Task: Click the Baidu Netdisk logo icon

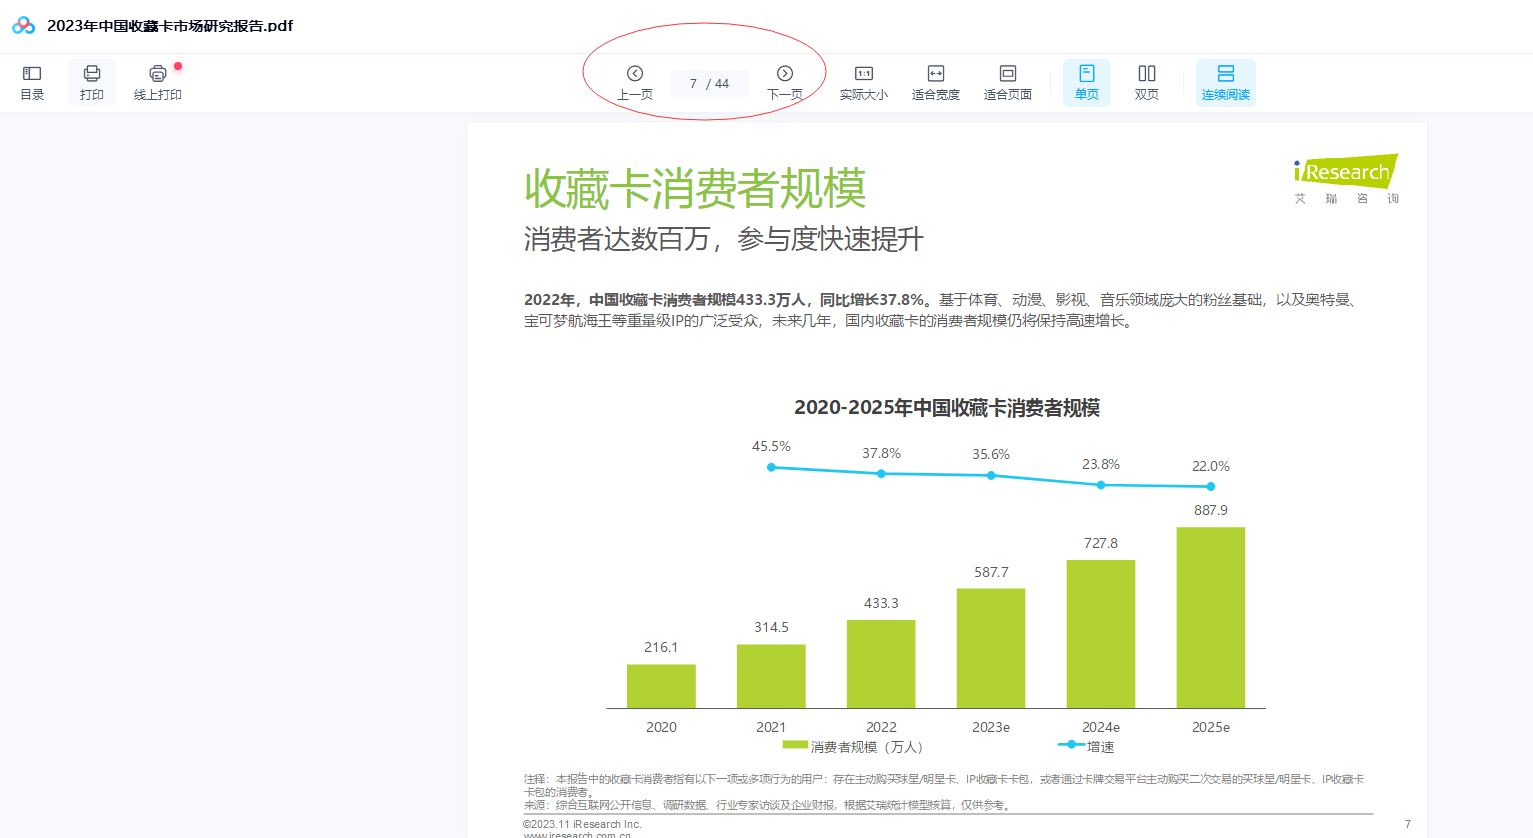Action: click(24, 26)
